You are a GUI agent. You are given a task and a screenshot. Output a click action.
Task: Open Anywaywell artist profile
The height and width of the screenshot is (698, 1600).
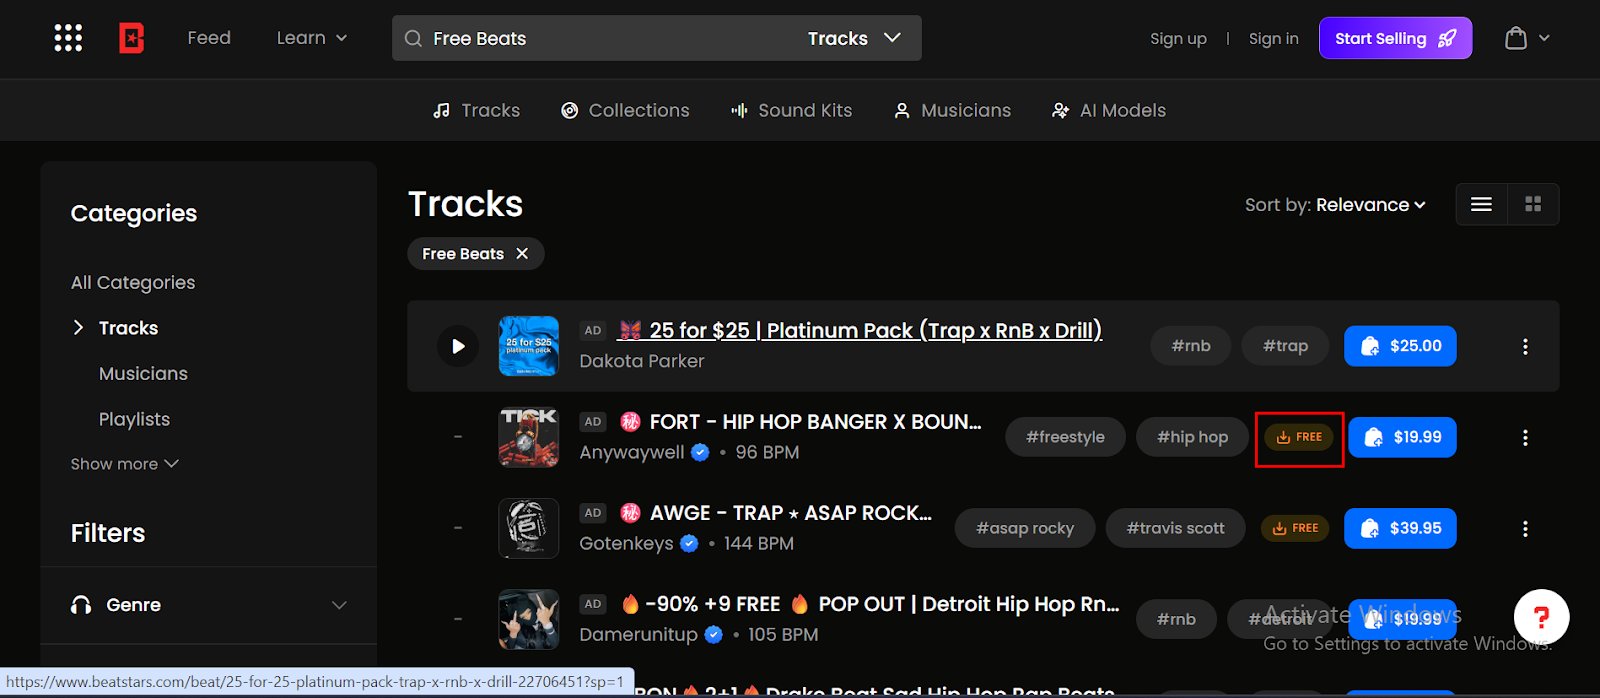(x=632, y=452)
